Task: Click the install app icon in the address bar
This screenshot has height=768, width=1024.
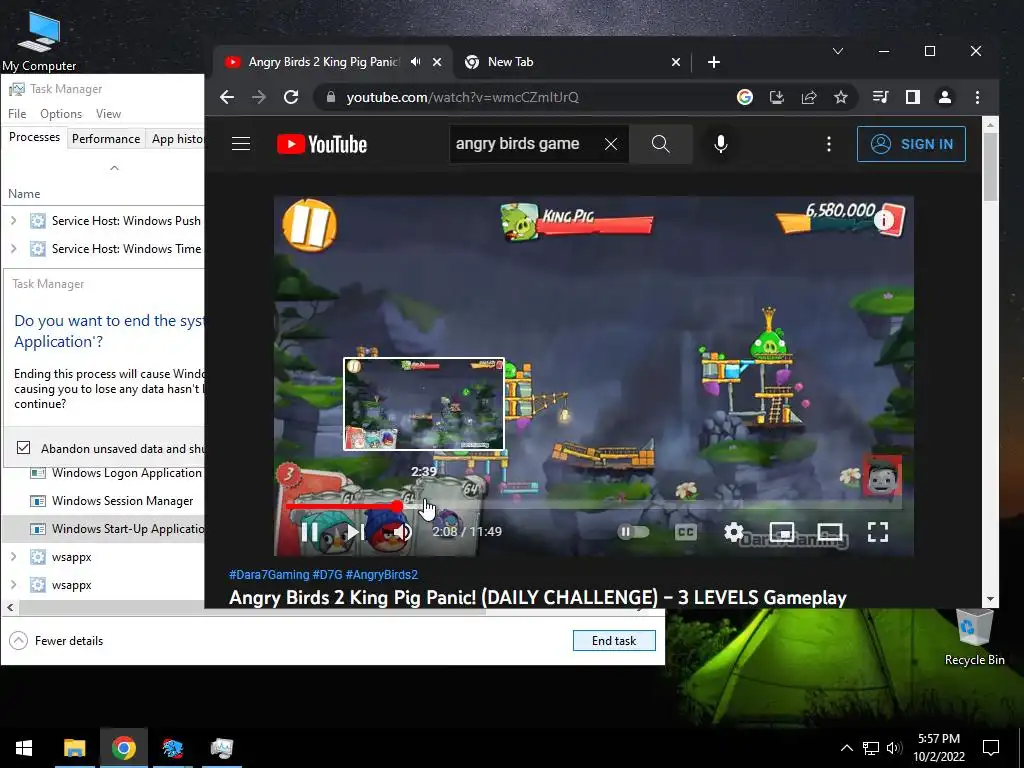Action: (776, 97)
